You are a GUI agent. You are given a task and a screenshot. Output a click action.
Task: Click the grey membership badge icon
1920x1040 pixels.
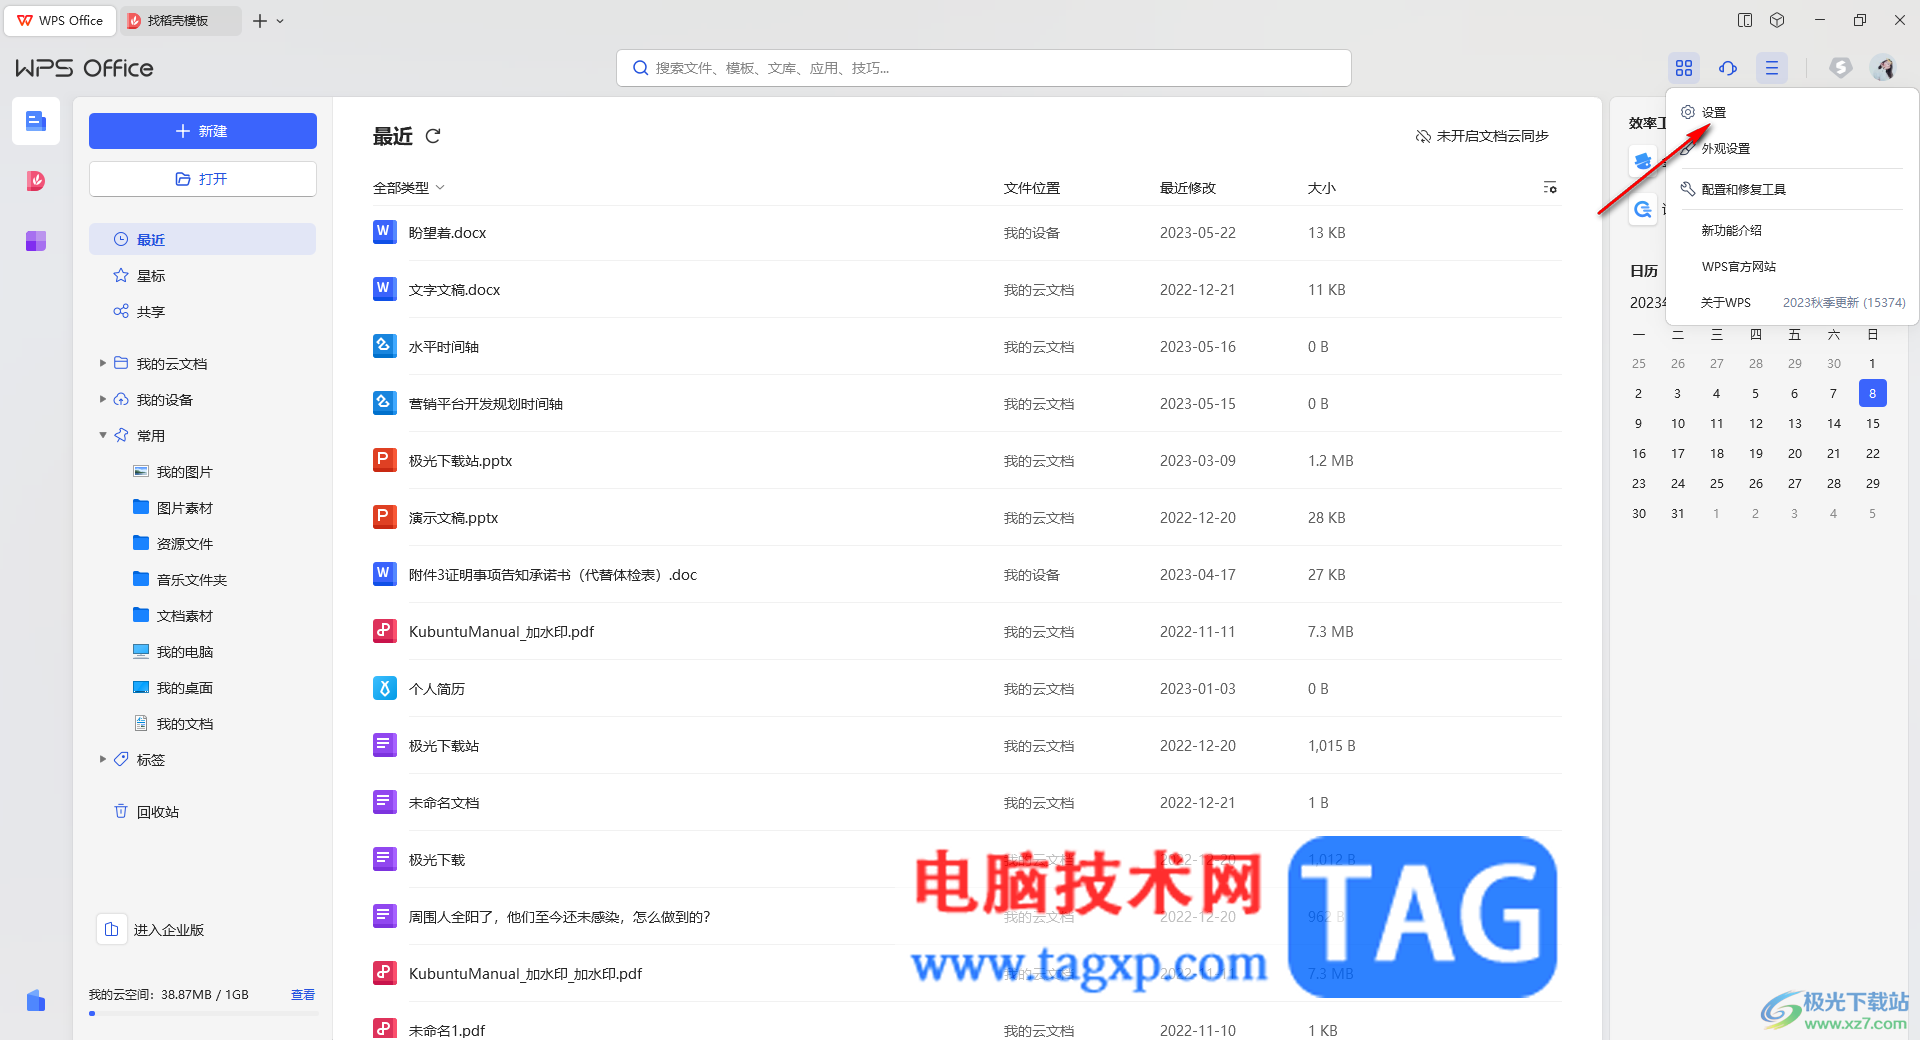point(1841,68)
